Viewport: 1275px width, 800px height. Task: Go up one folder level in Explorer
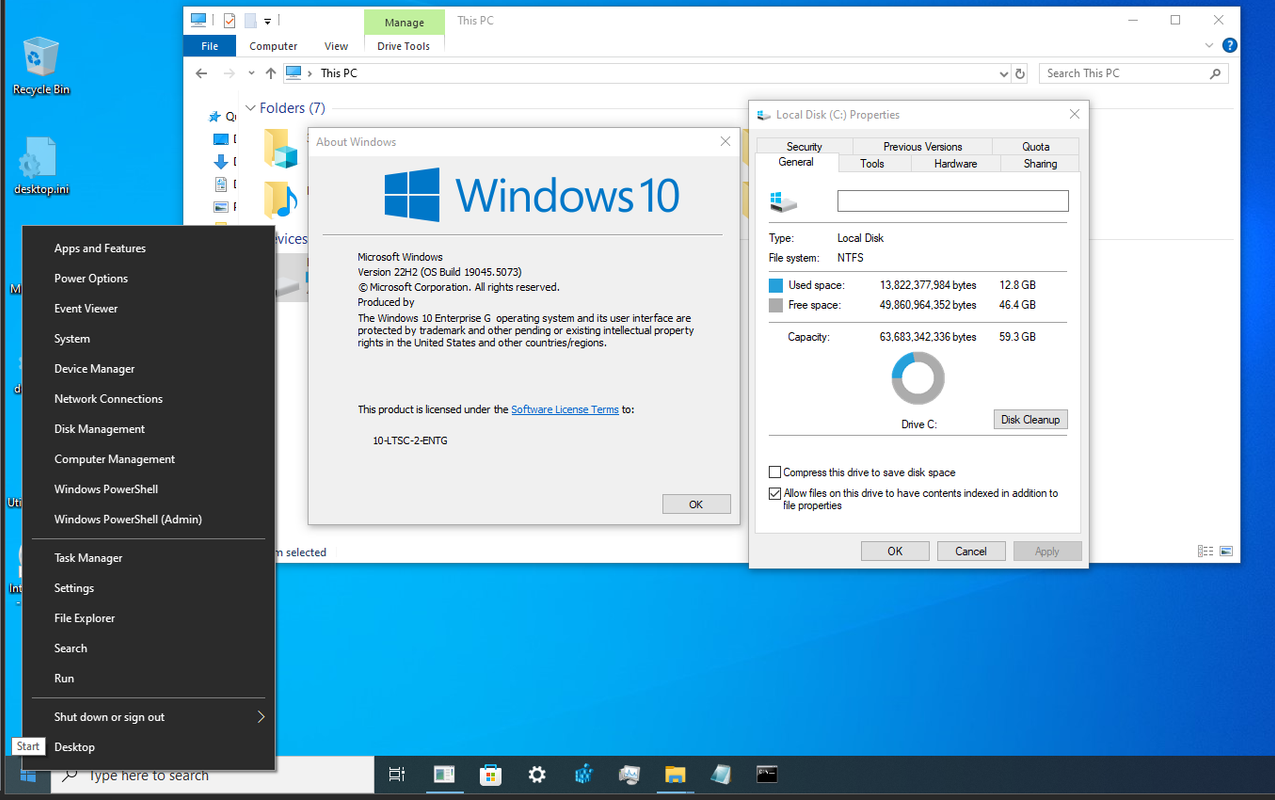click(x=271, y=73)
